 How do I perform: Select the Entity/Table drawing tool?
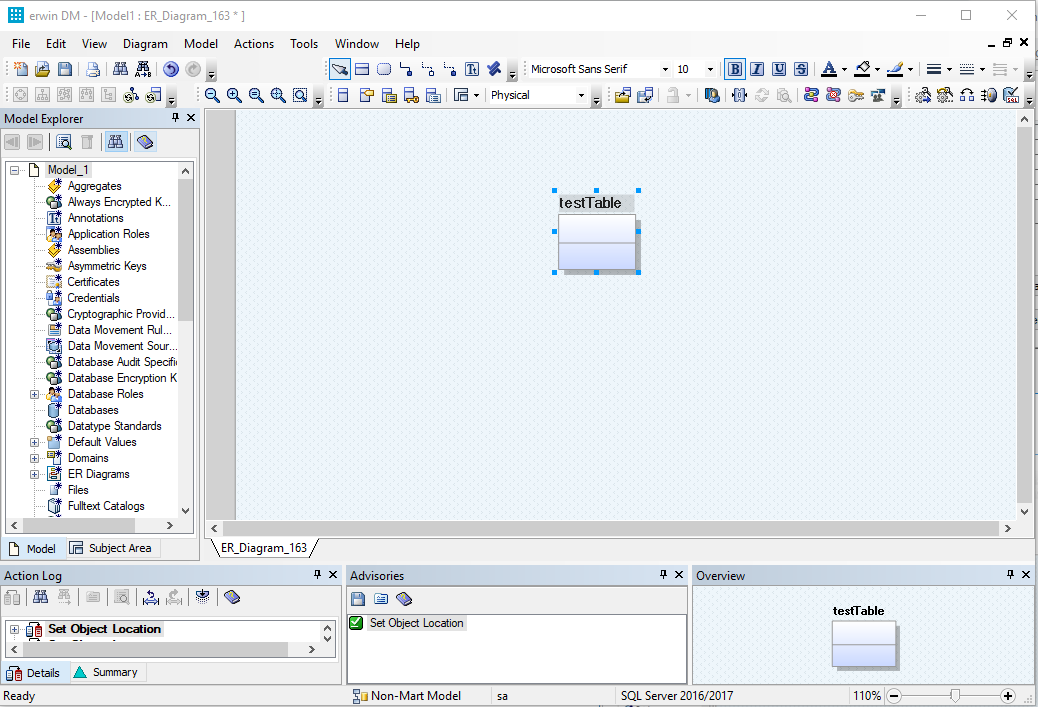pos(362,69)
